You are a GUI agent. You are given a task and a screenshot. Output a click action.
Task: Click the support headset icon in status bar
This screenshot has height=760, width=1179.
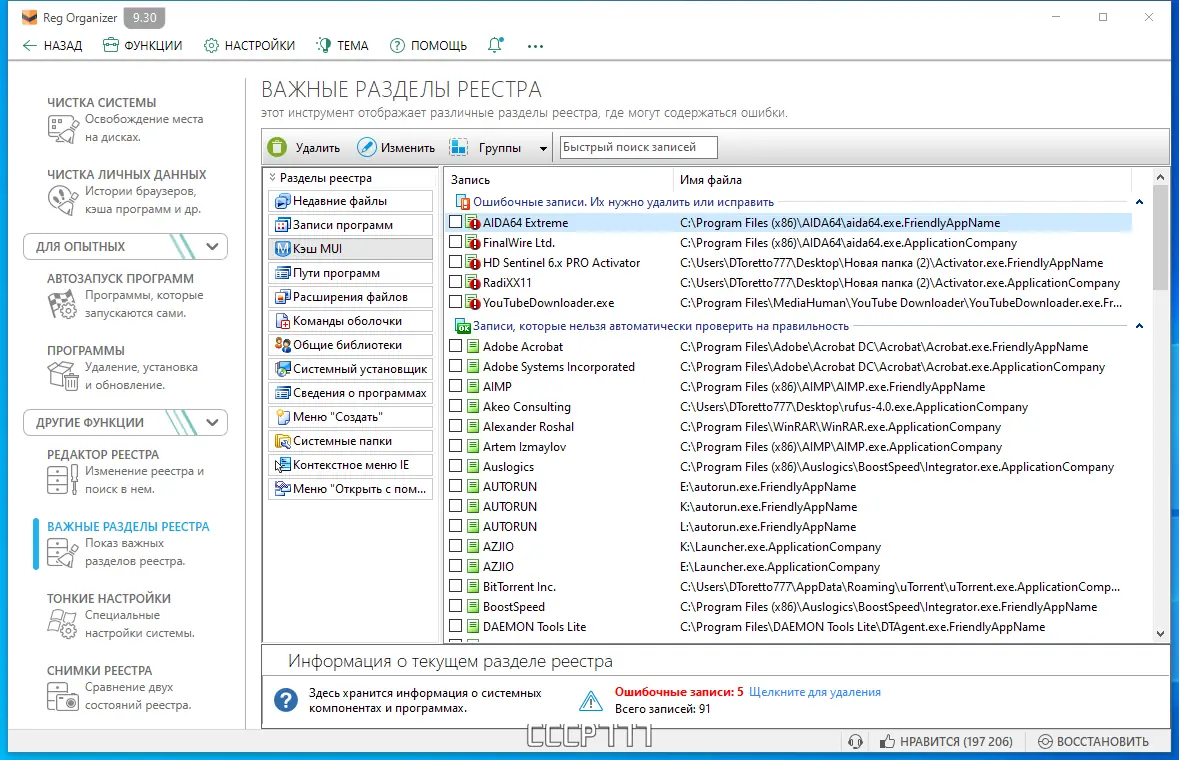coord(854,741)
